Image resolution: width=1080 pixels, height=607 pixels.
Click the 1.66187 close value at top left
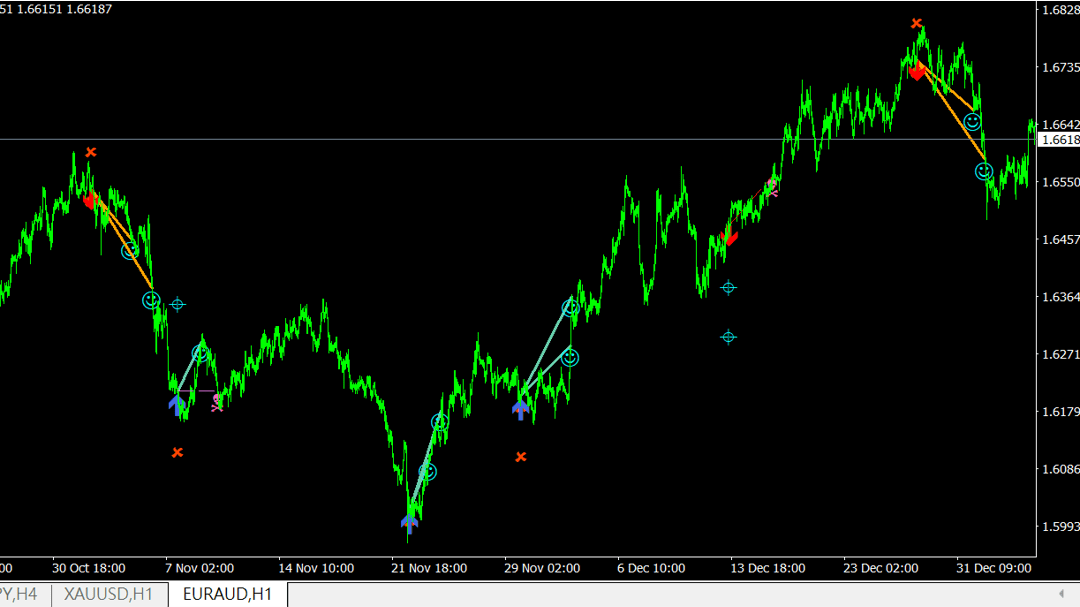(x=89, y=9)
